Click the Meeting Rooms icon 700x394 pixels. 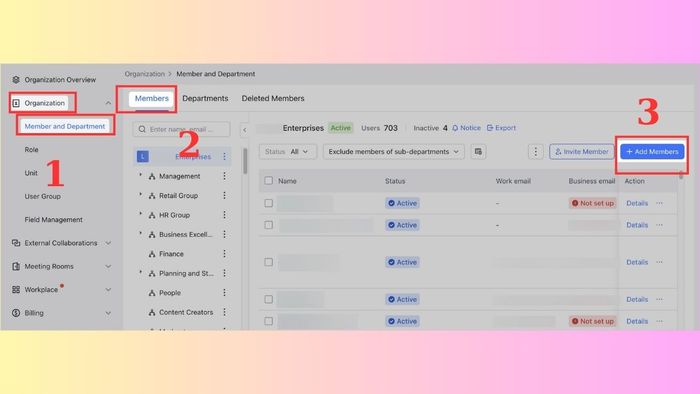(x=16, y=266)
